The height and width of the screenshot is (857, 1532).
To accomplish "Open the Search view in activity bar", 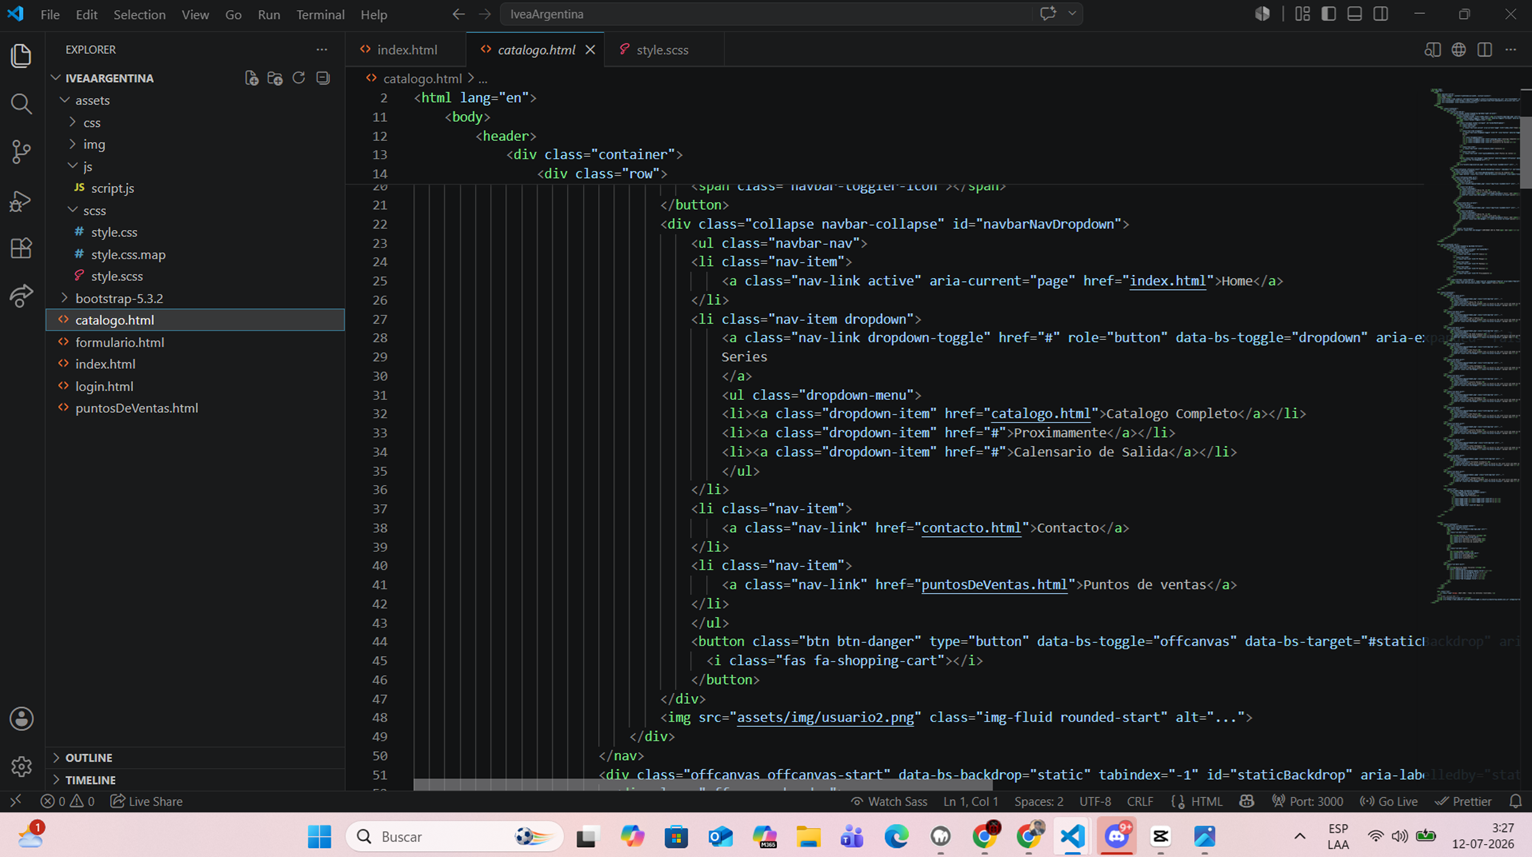I will [21, 104].
